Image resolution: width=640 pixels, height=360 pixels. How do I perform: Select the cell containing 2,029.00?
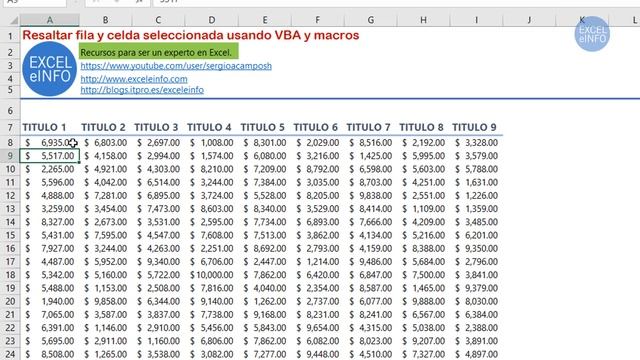click(x=318, y=143)
